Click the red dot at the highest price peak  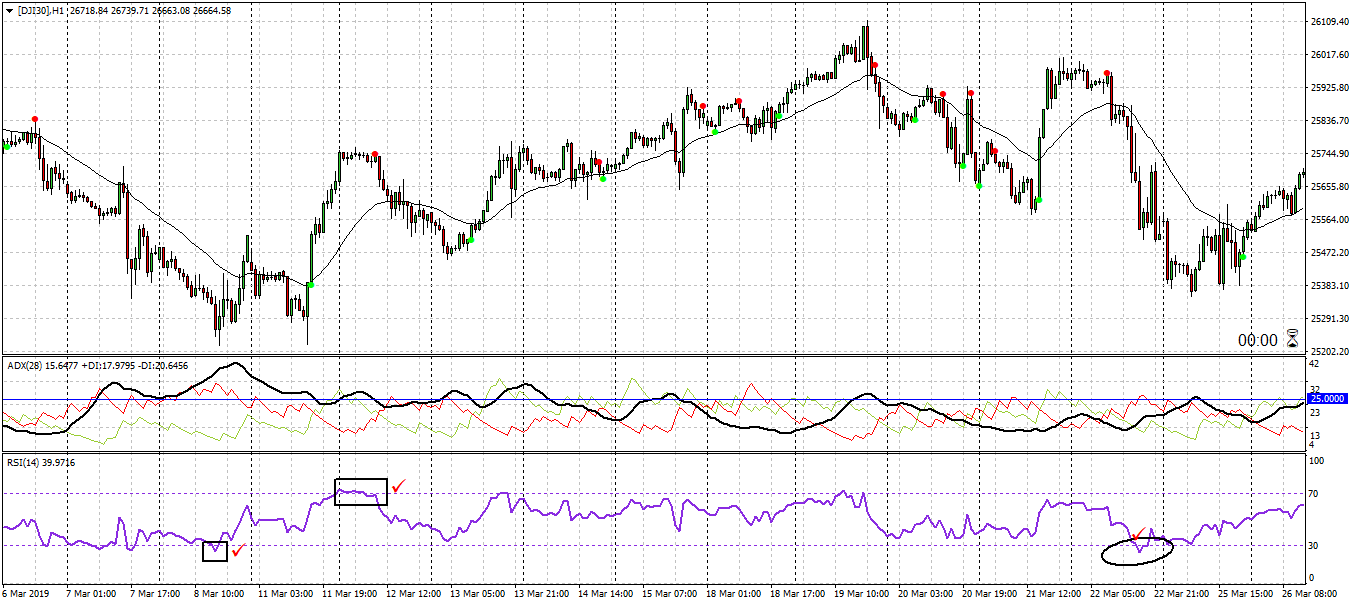click(x=874, y=66)
